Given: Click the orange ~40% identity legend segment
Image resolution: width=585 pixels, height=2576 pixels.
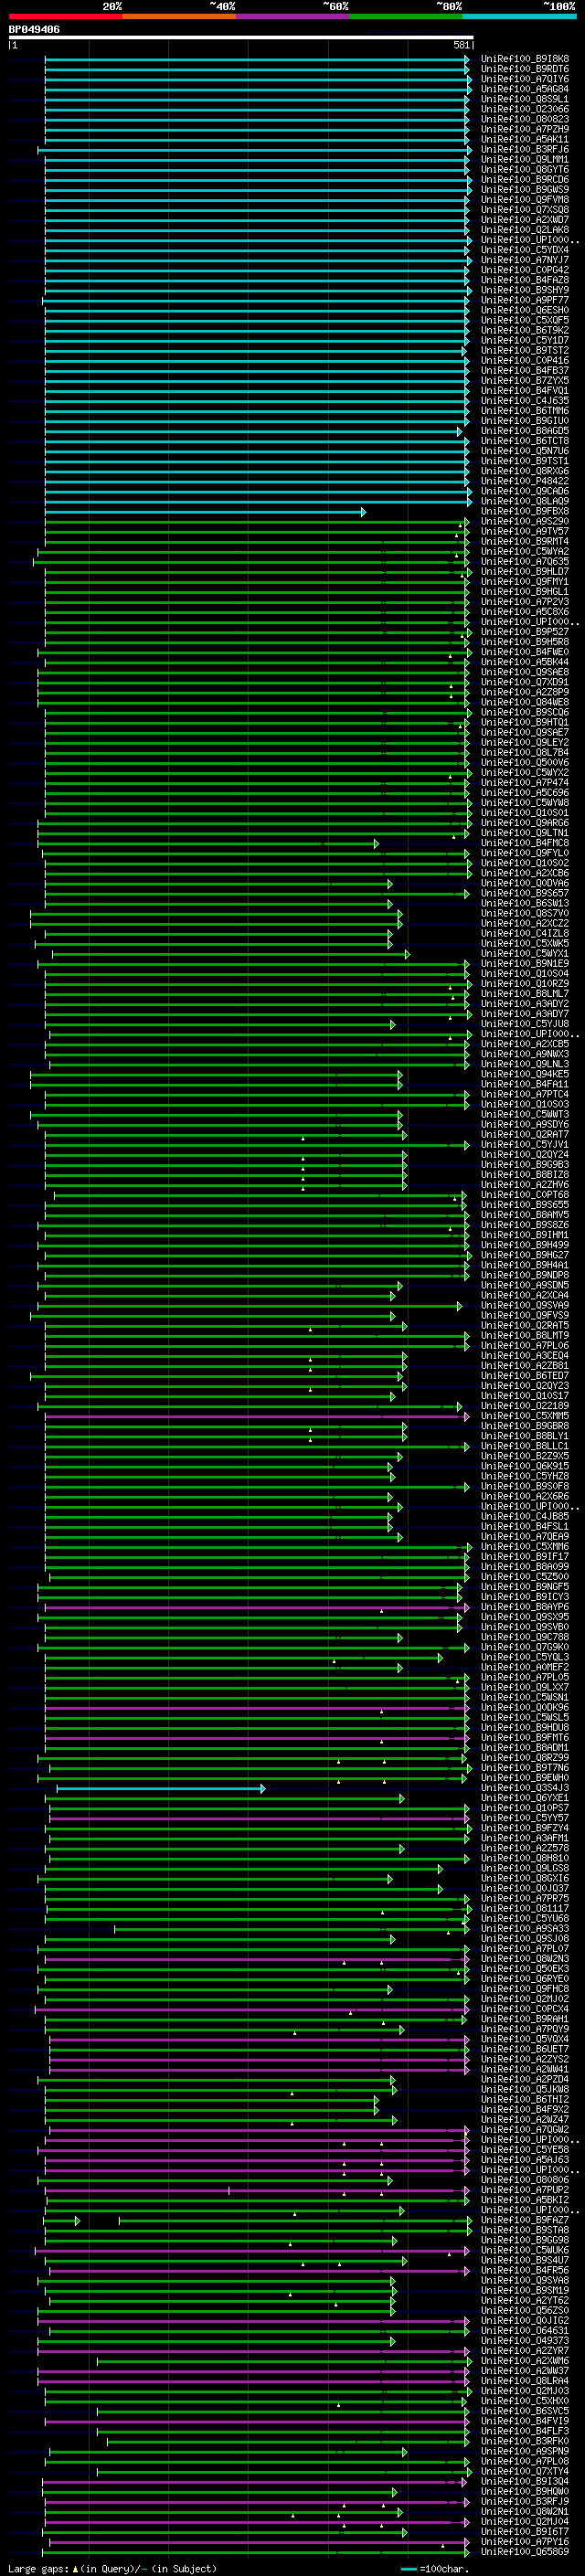Looking at the screenshot, I should (179, 16).
